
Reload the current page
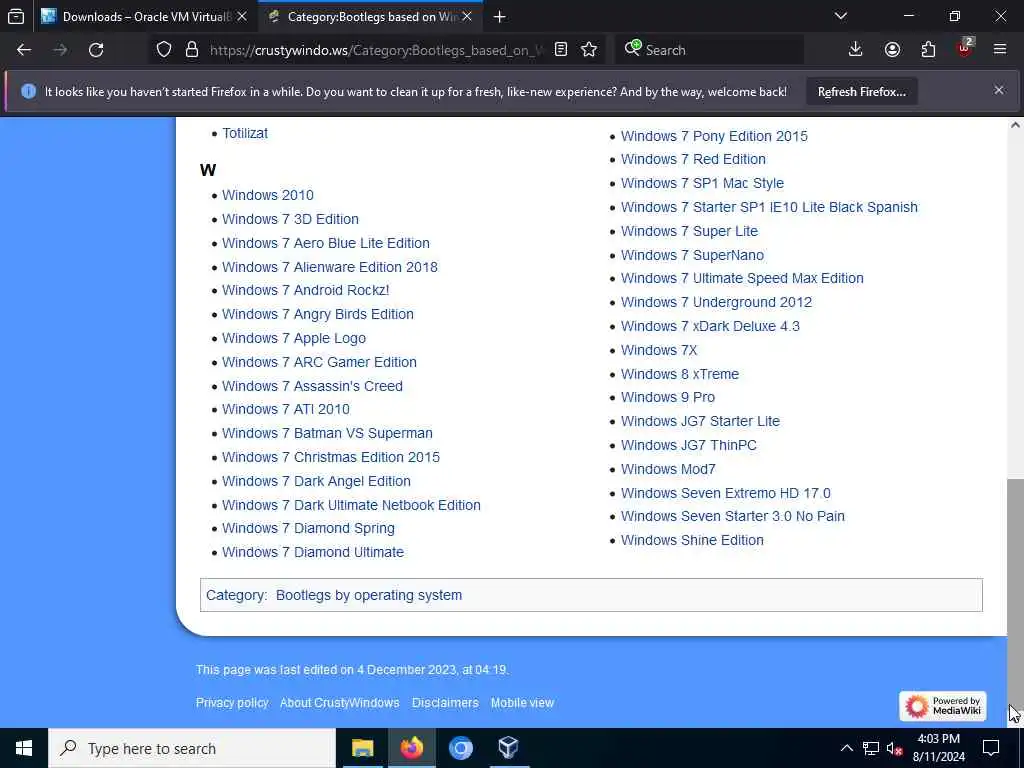96,50
